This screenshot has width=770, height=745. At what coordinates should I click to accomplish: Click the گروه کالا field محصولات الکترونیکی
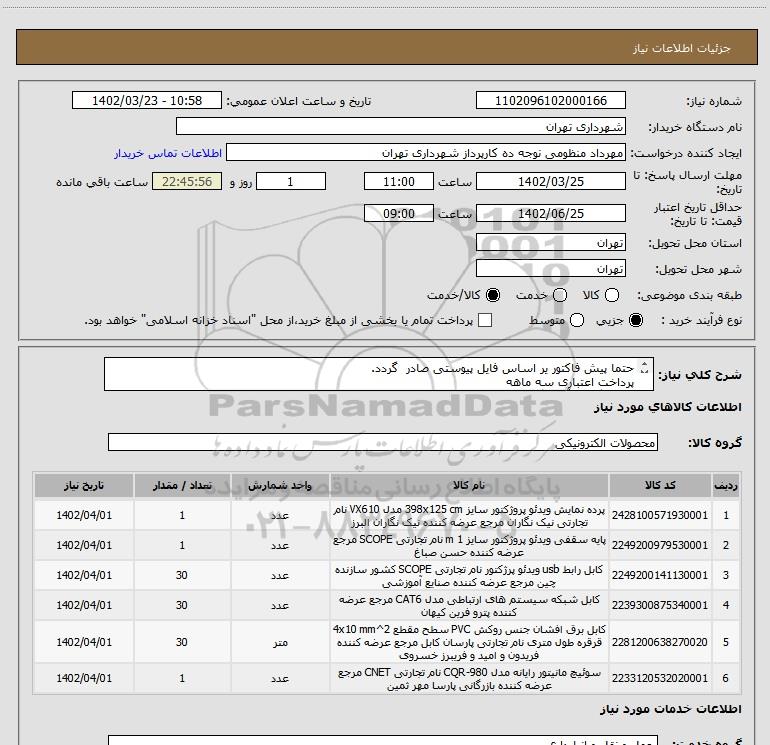(383, 442)
